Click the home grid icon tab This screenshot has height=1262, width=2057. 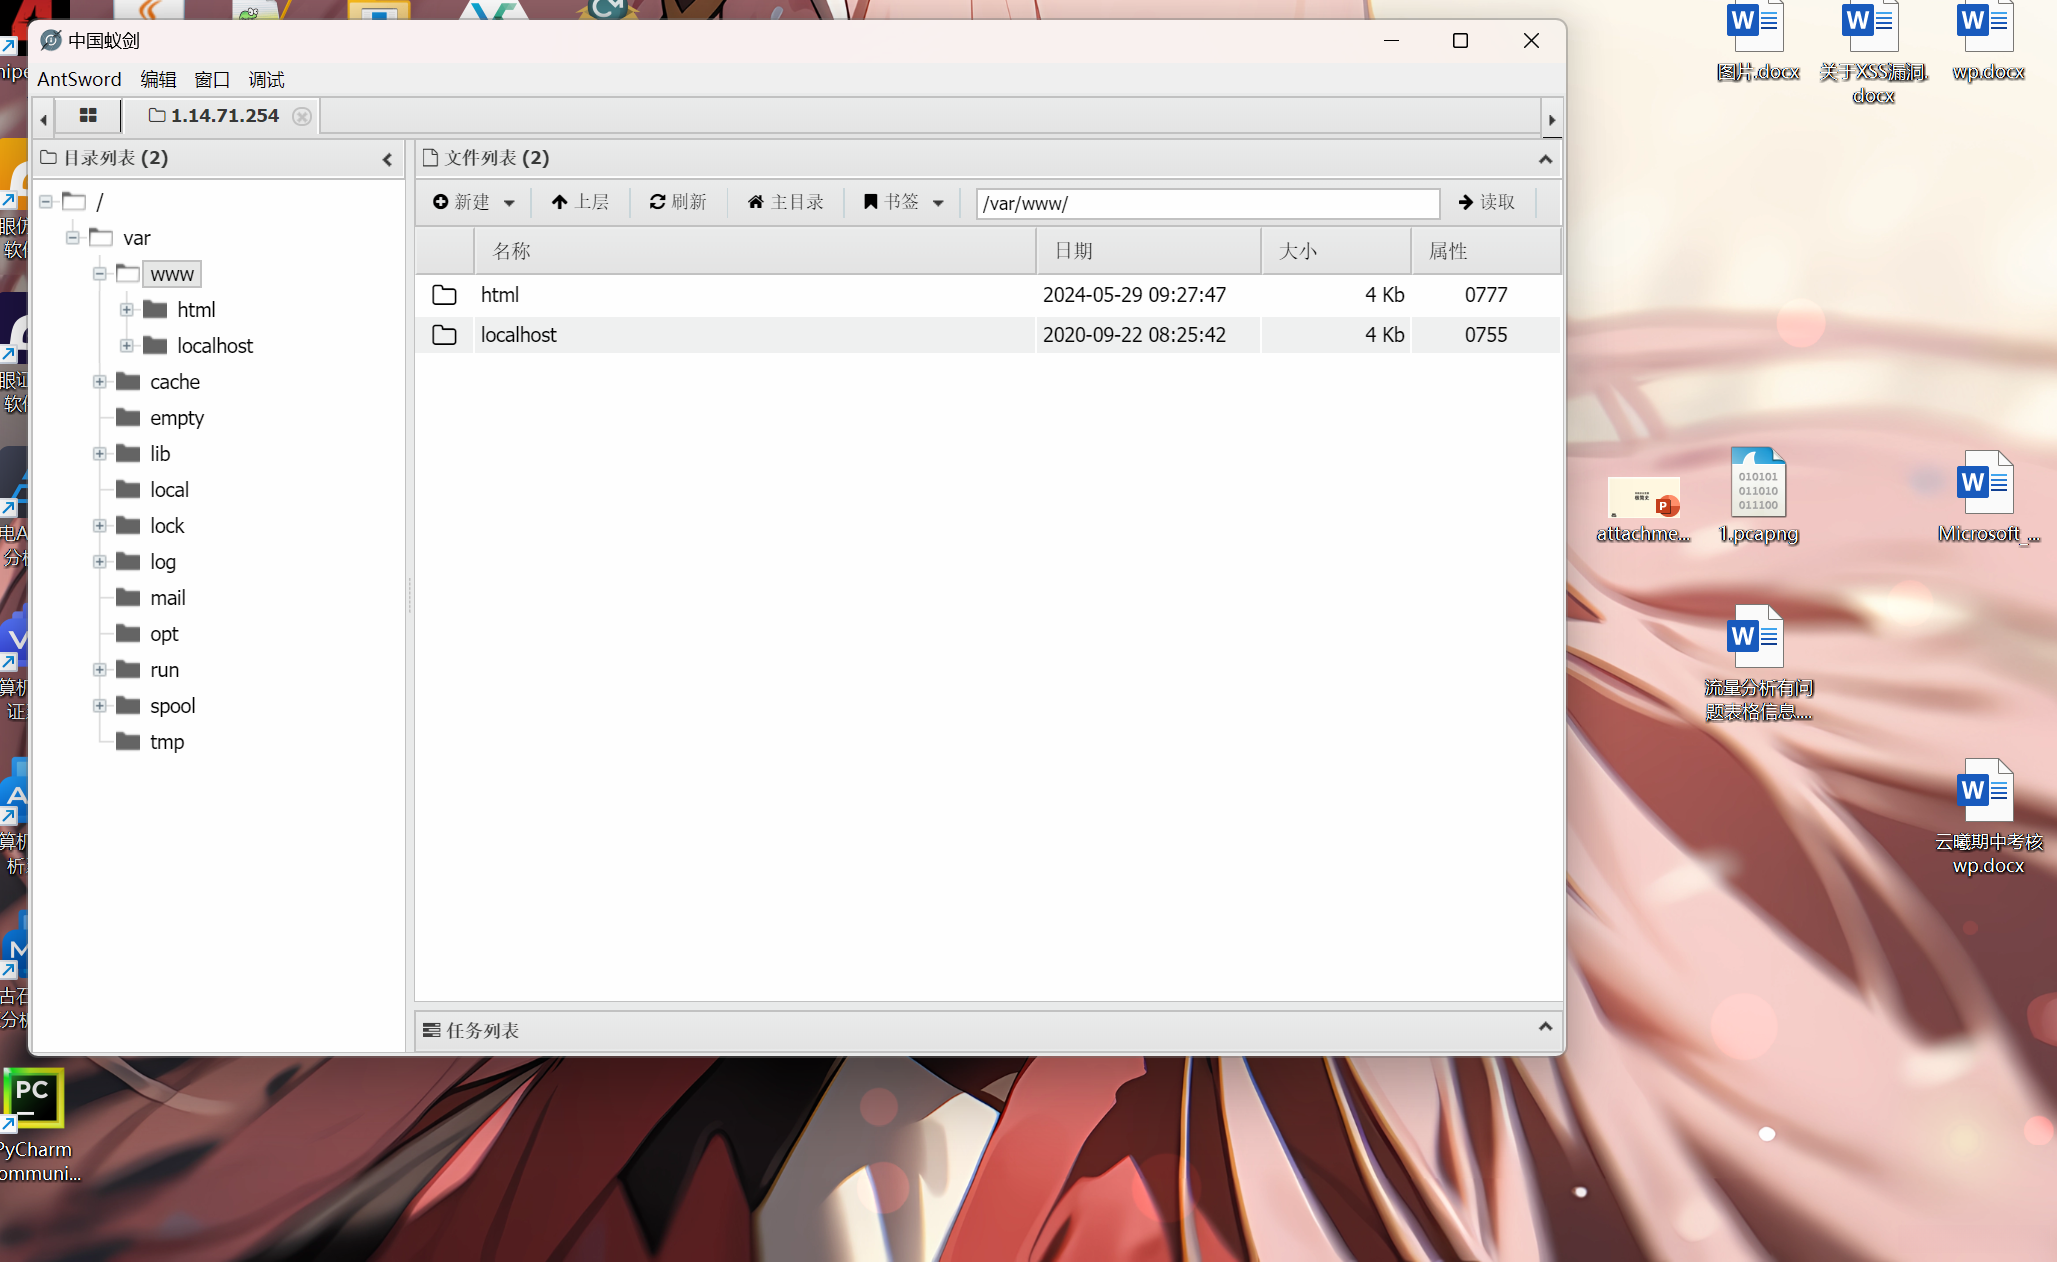pos(88,116)
